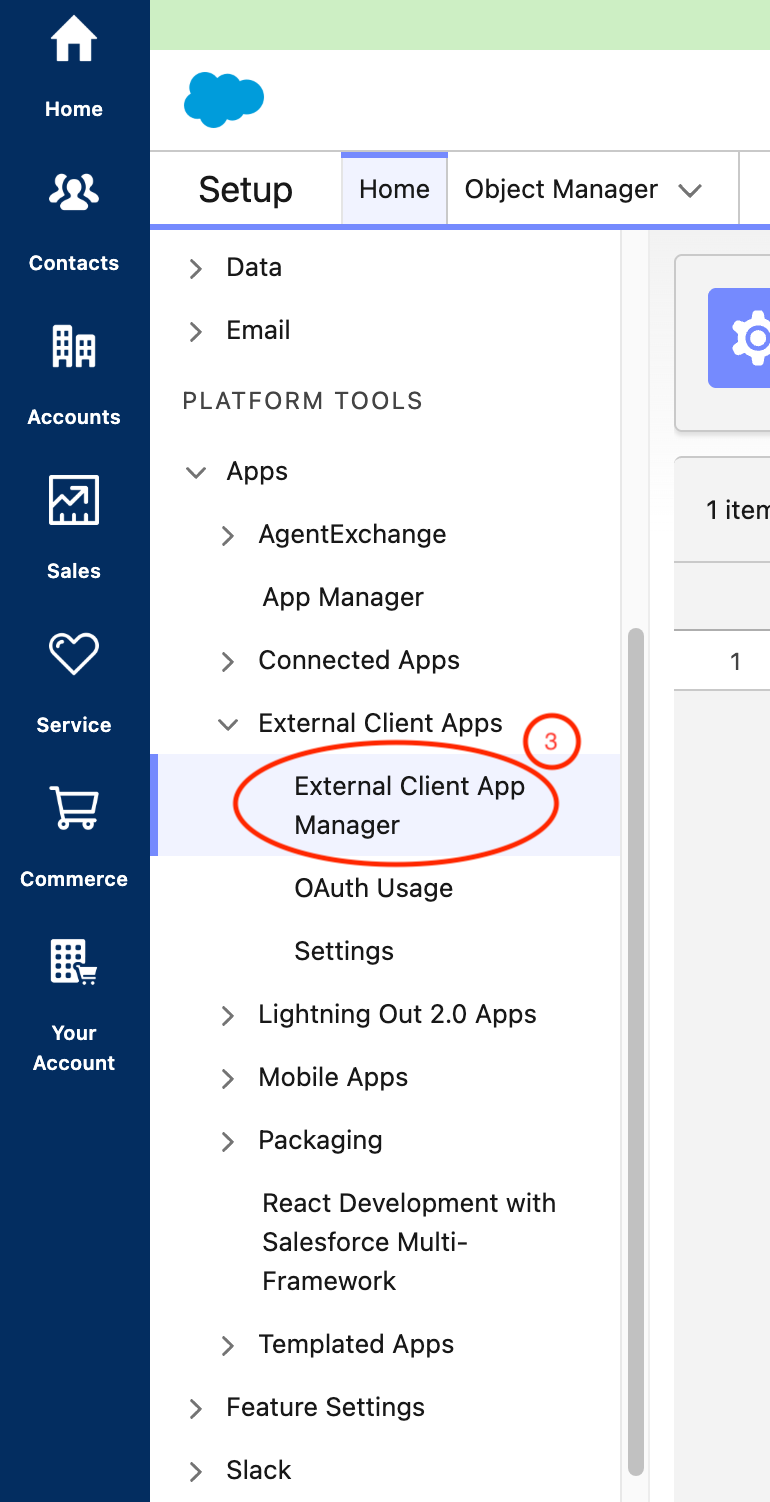
Task: Expand the Slack section
Action: pos(196,1471)
